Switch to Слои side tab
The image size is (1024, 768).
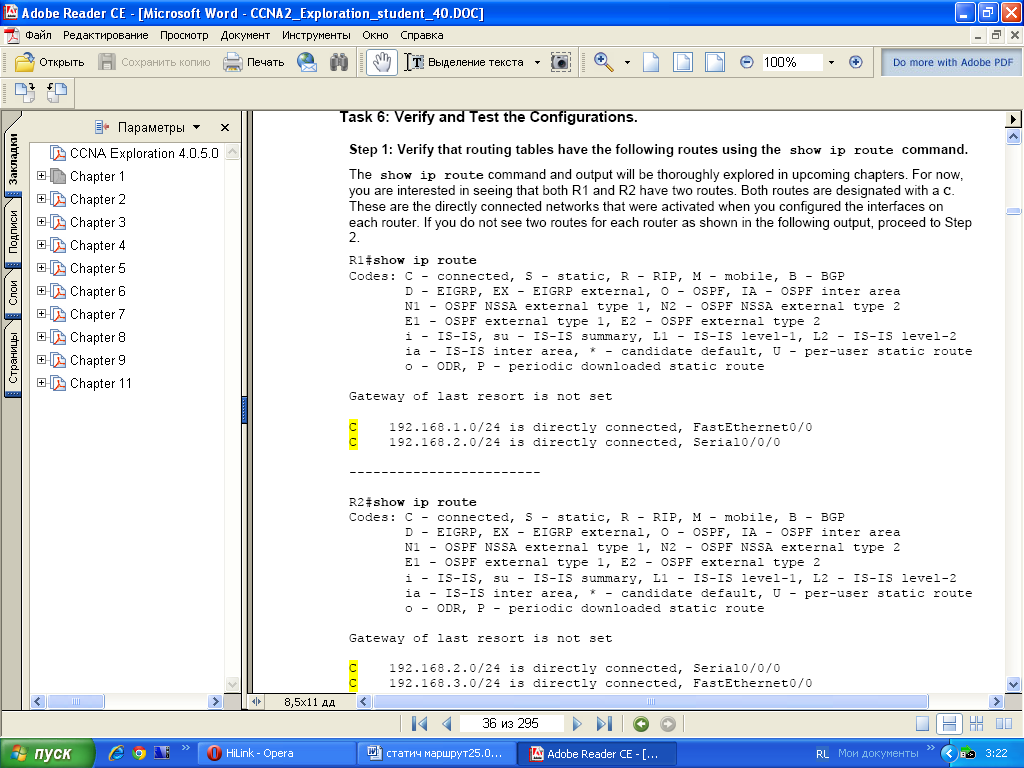tap(13, 293)
